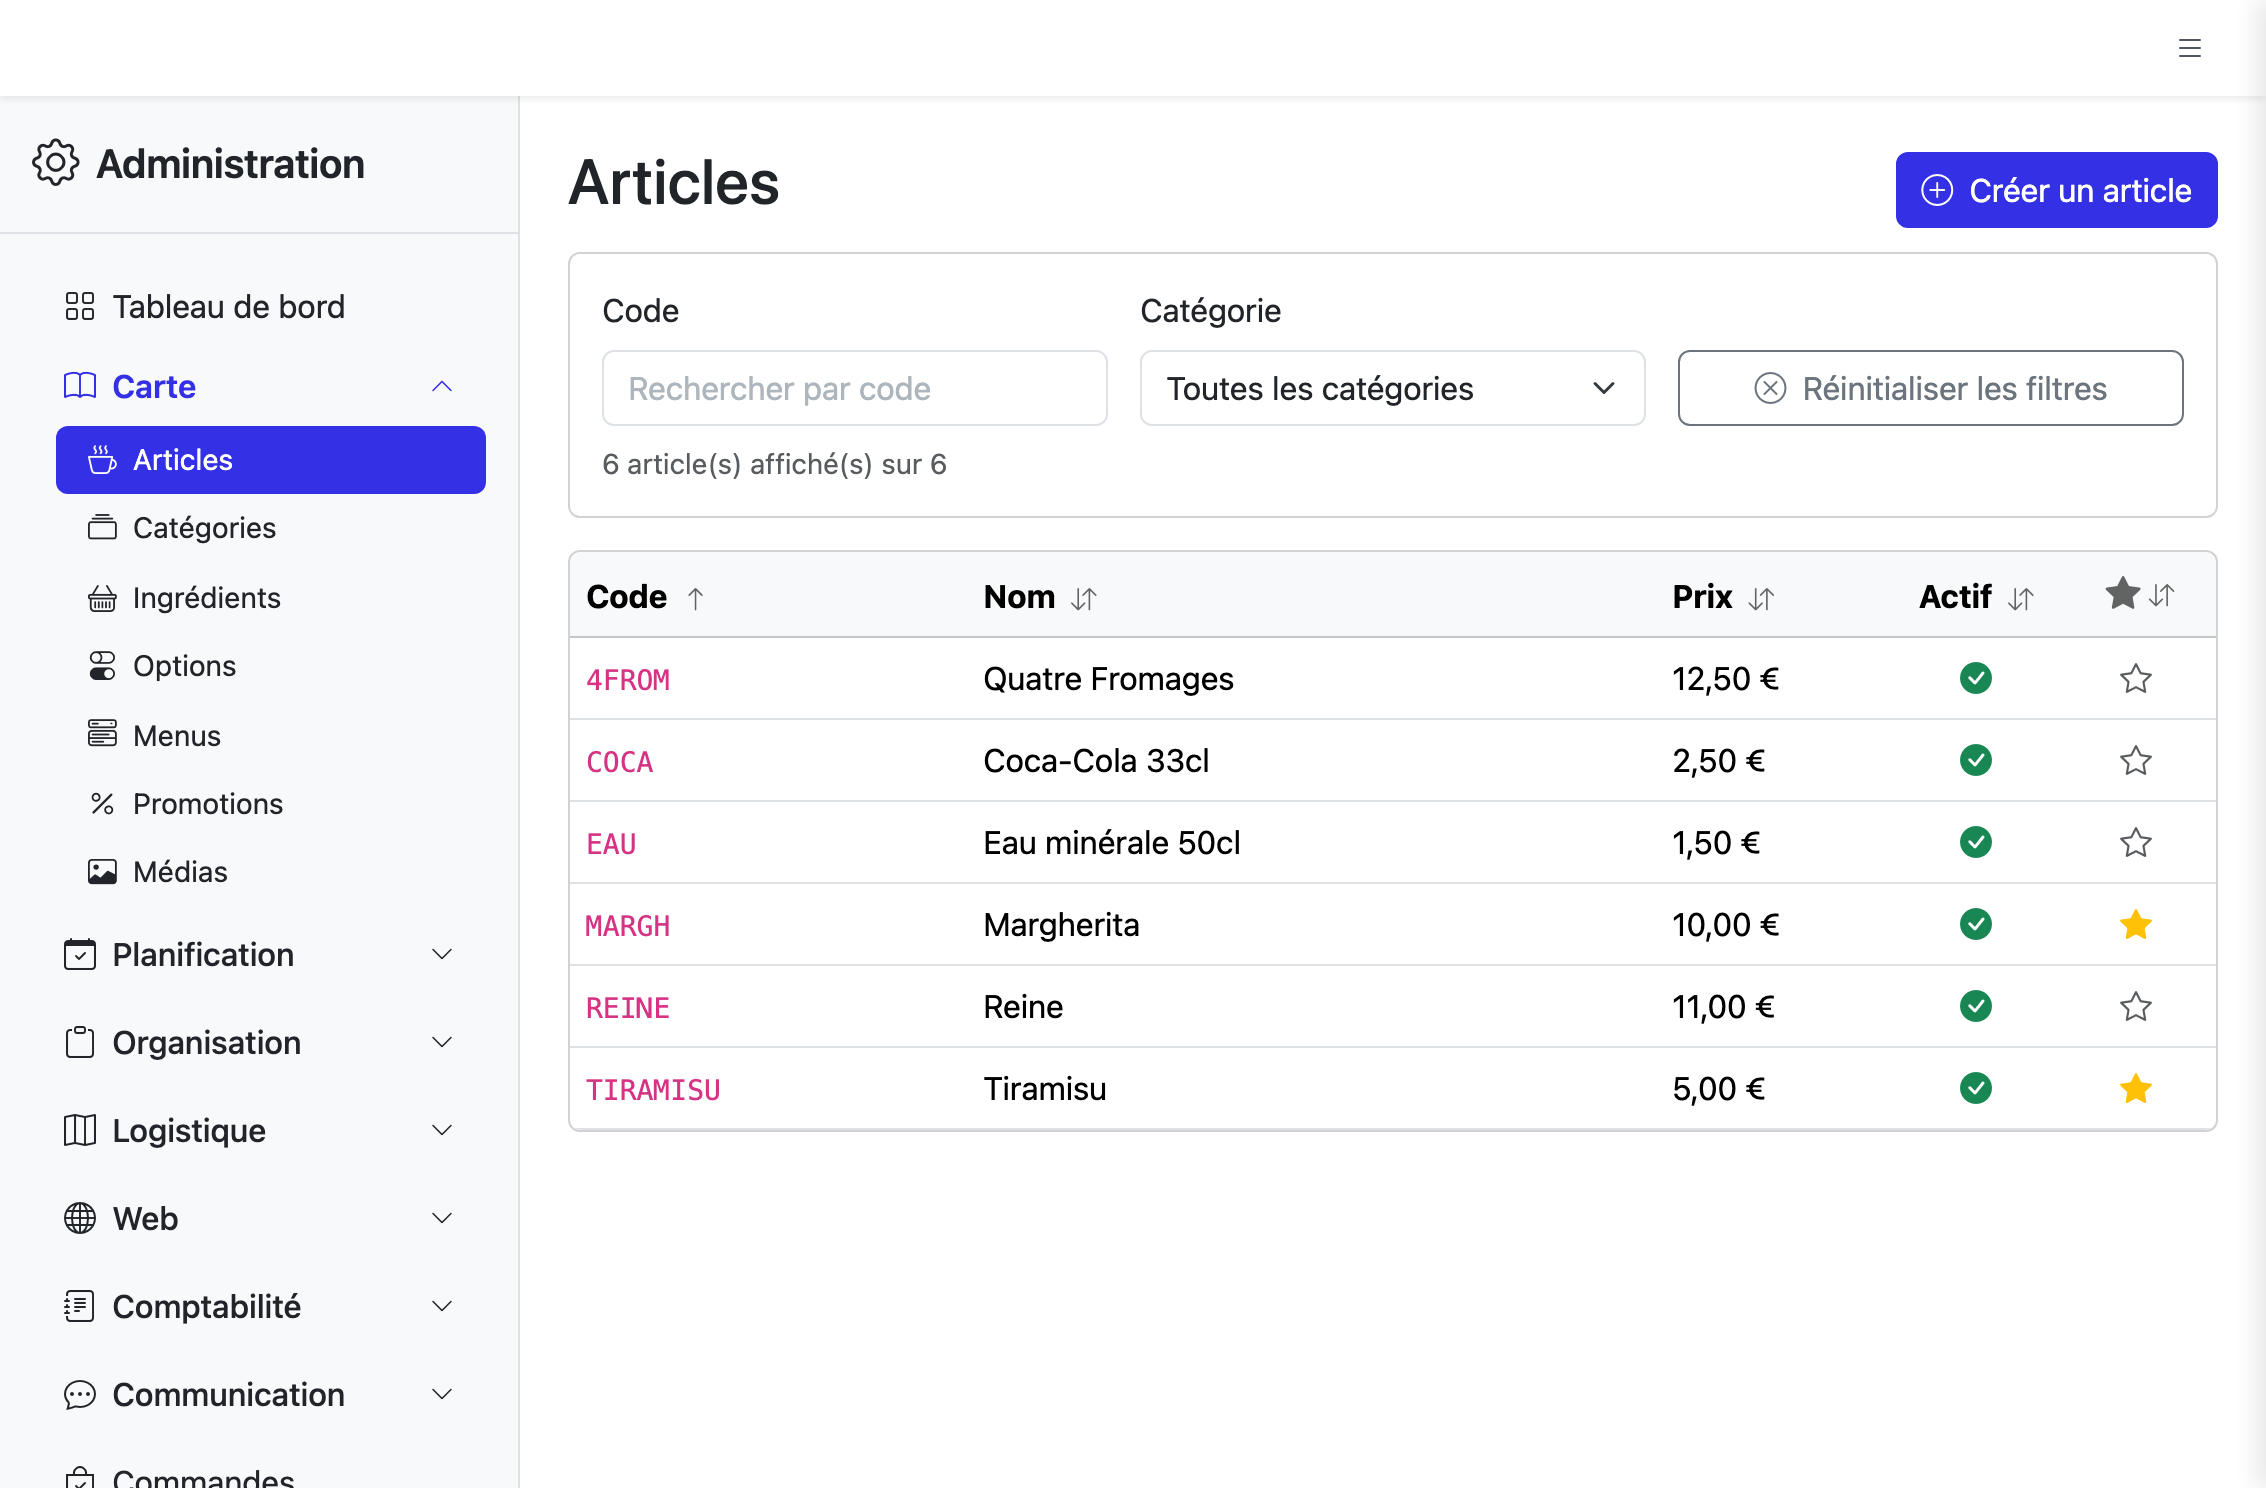Image resolution: width=2266 pixels, height=1488 pixels.
Task: Click the Comptabilité ledger icon
Action: pos(80,1306)
